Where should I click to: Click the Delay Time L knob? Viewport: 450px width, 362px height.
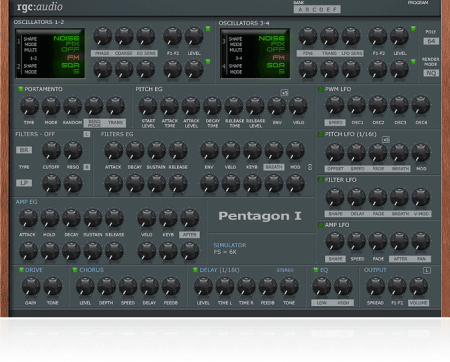pos(225,286)
